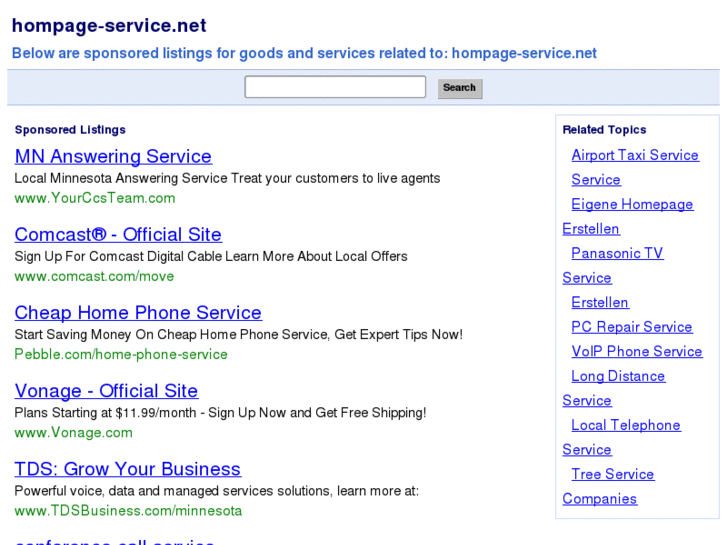Click 'Powerful voice, data and managed services' description

[x=217, y=491]
